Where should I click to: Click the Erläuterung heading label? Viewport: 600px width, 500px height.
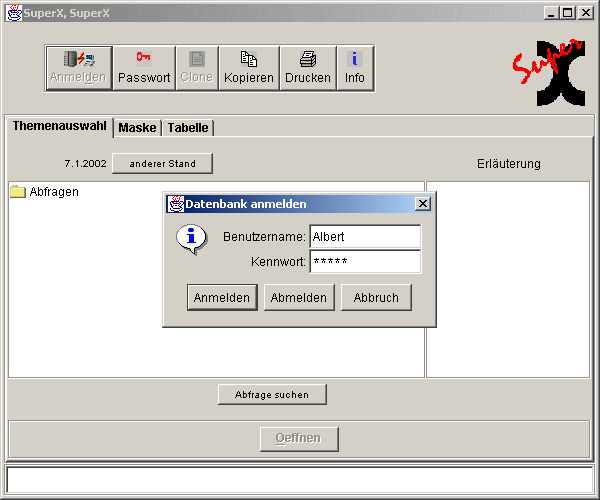pos(509,164)
